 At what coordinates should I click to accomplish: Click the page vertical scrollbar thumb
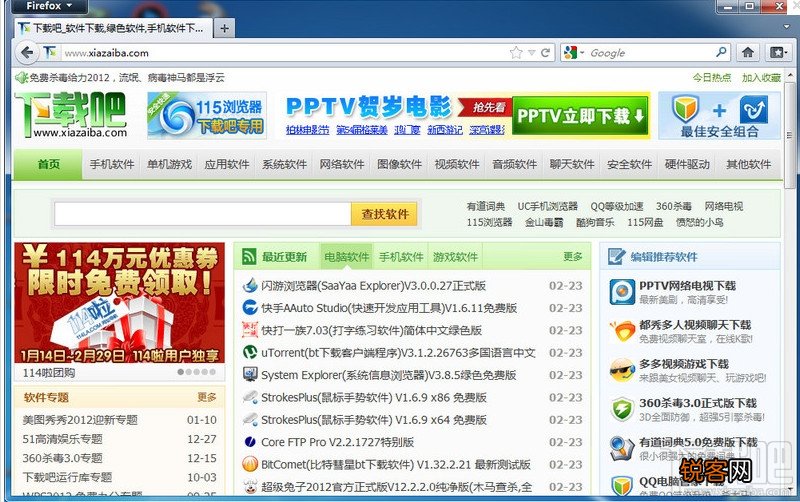pyautogui.click(x=790, y=135)
